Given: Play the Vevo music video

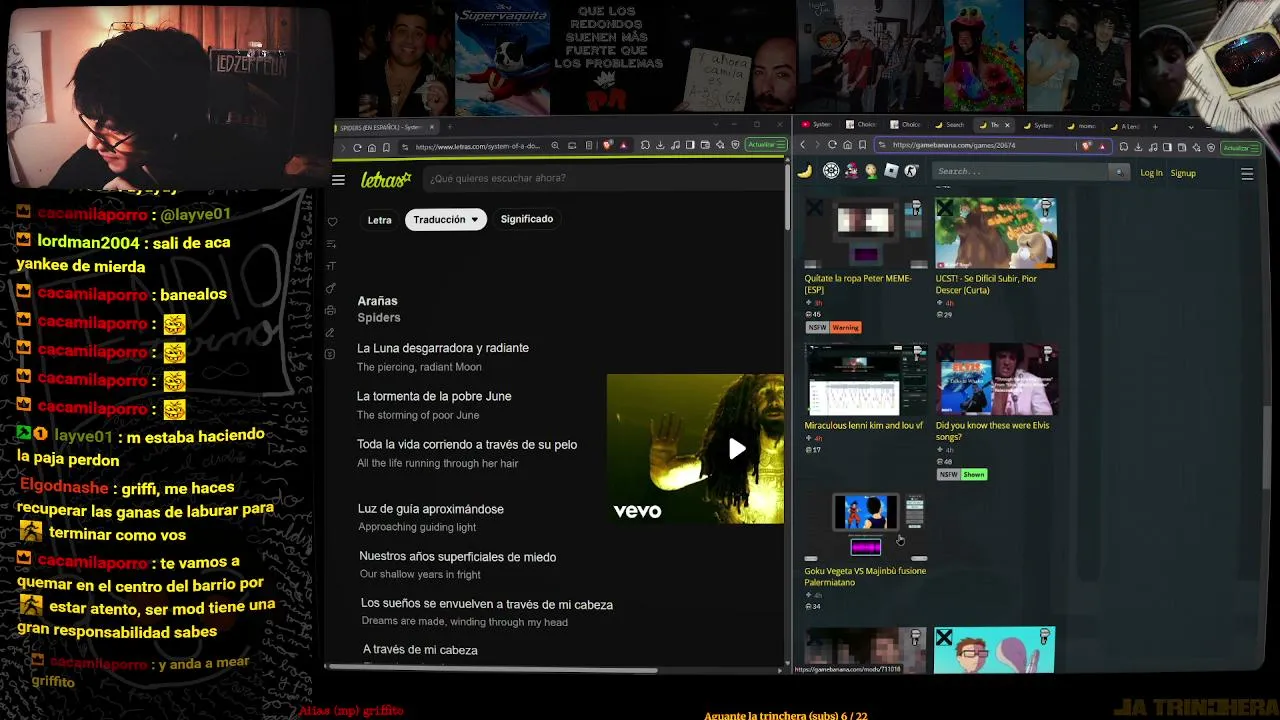Looking at the screenshot, I should pyautogui.click(x=737, y=449).
